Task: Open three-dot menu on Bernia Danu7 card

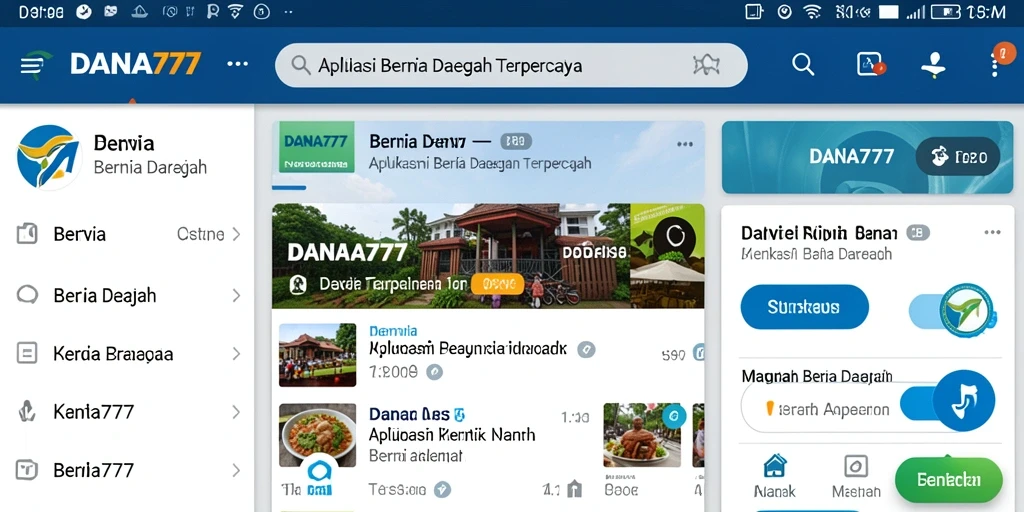Action: (x=685, y=144)
